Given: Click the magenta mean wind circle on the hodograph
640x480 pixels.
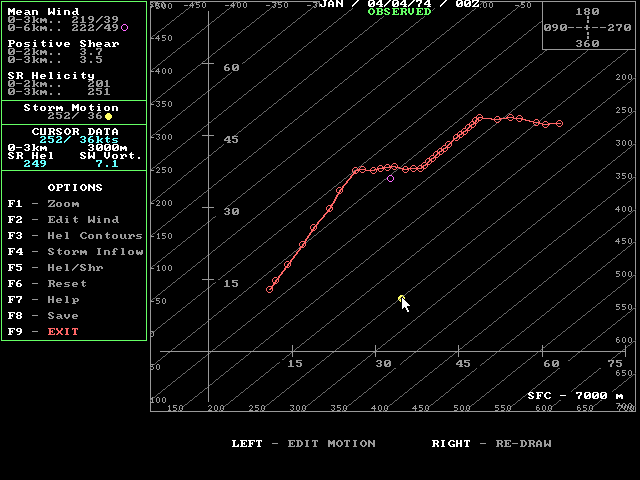Looking at the screenshot, I should pos(390,178).
